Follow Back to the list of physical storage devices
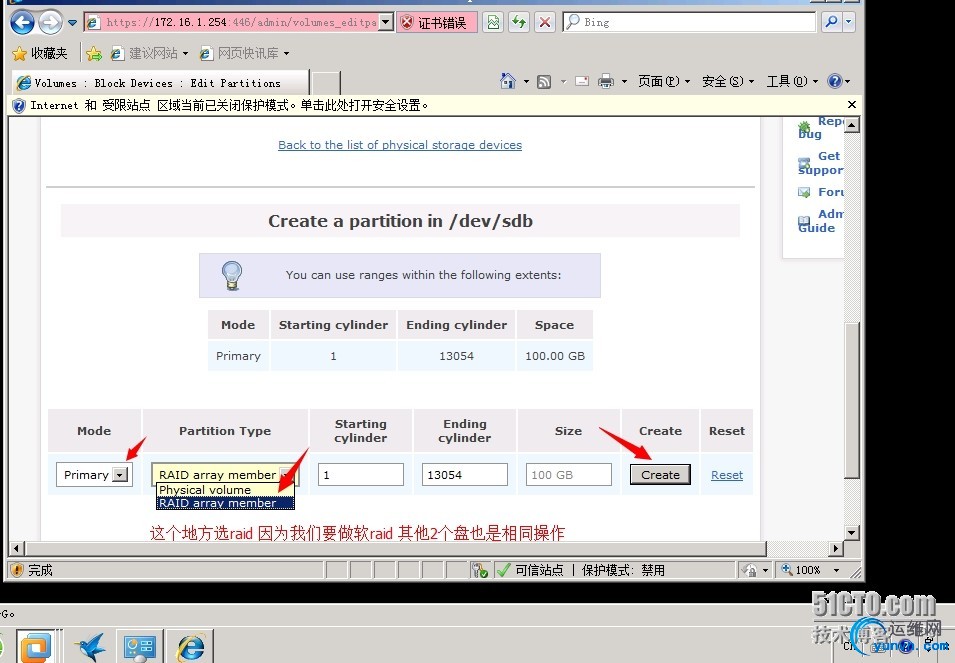Viewport: 955px width, 663px height. (x=400, y=145)
